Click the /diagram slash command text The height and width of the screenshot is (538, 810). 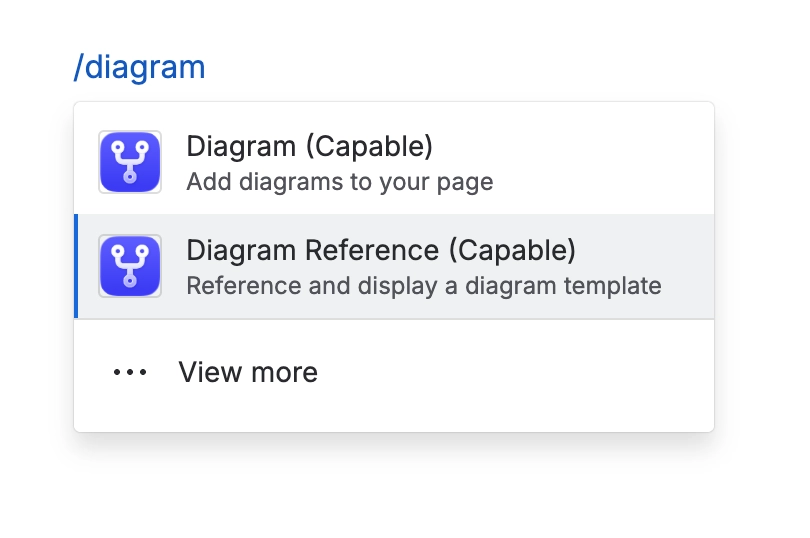pos(139,67)
